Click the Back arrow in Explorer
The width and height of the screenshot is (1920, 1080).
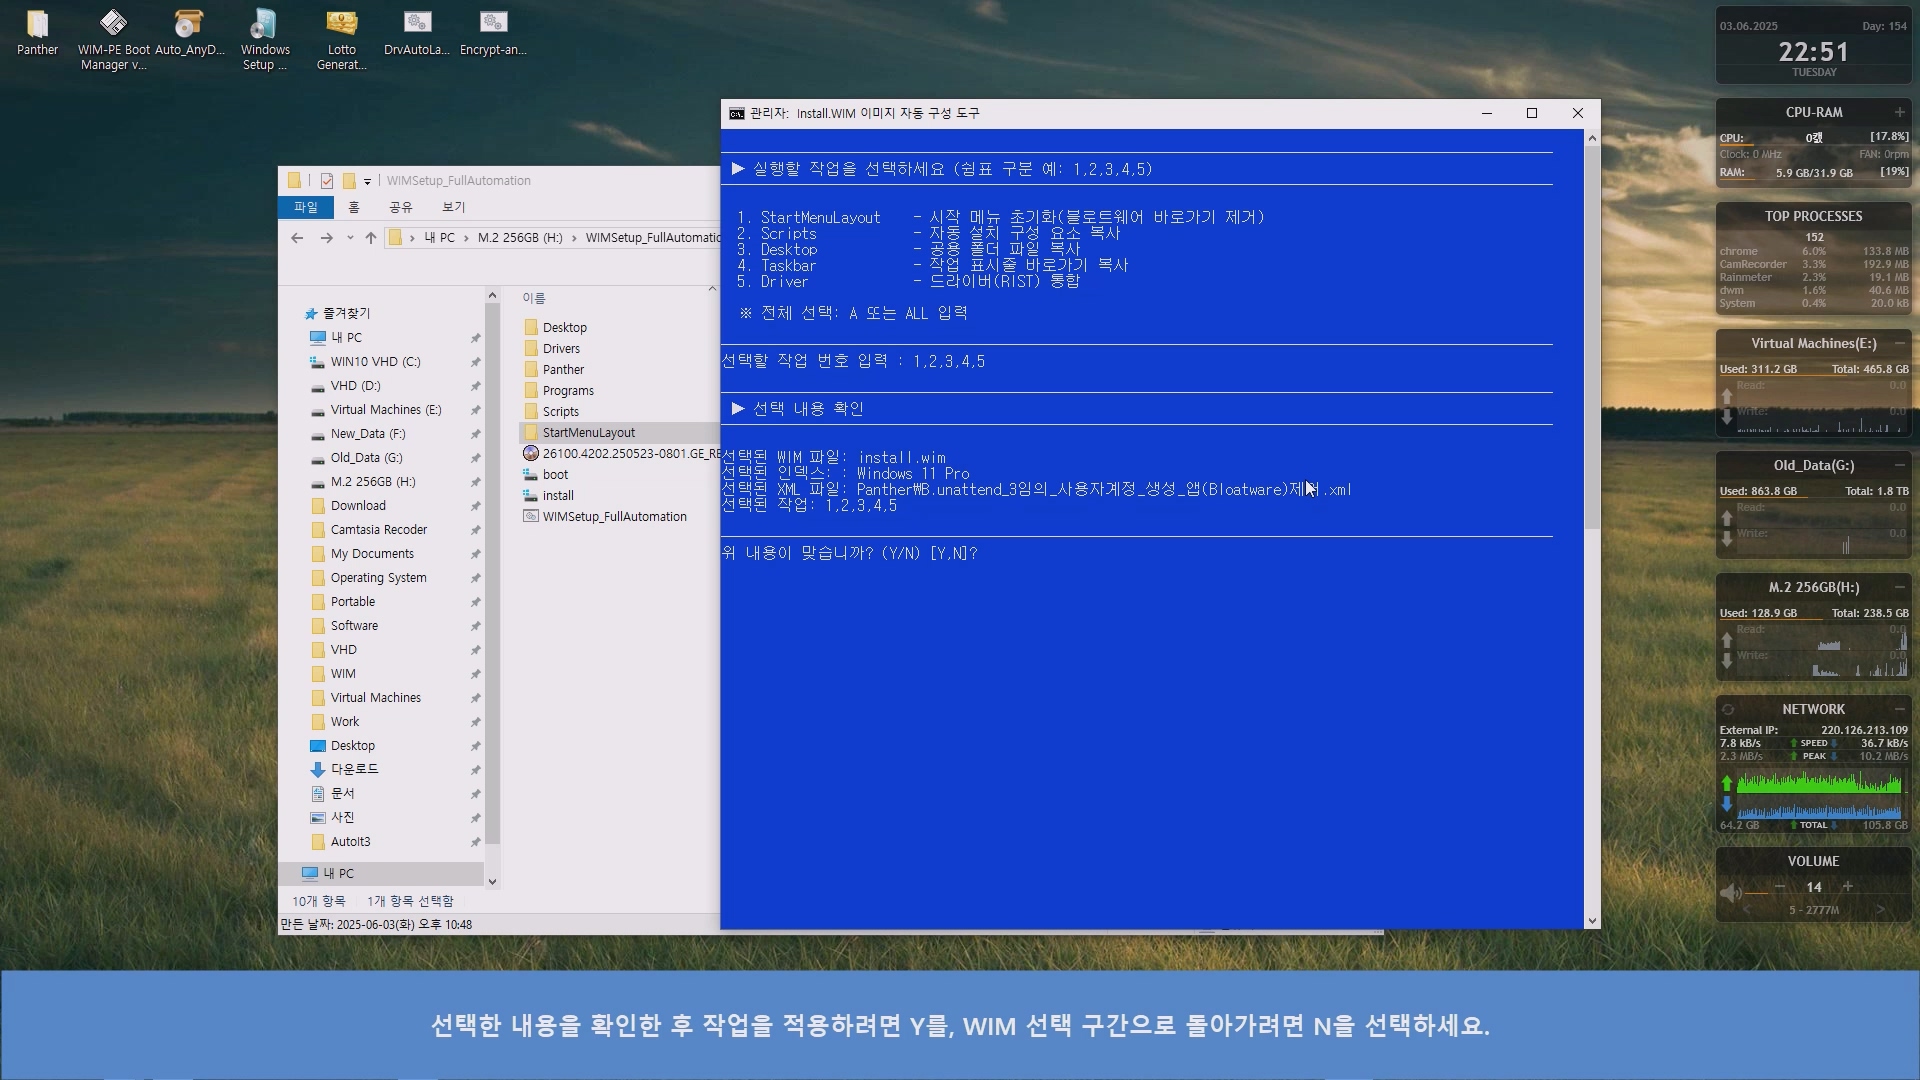pos(297,238)
